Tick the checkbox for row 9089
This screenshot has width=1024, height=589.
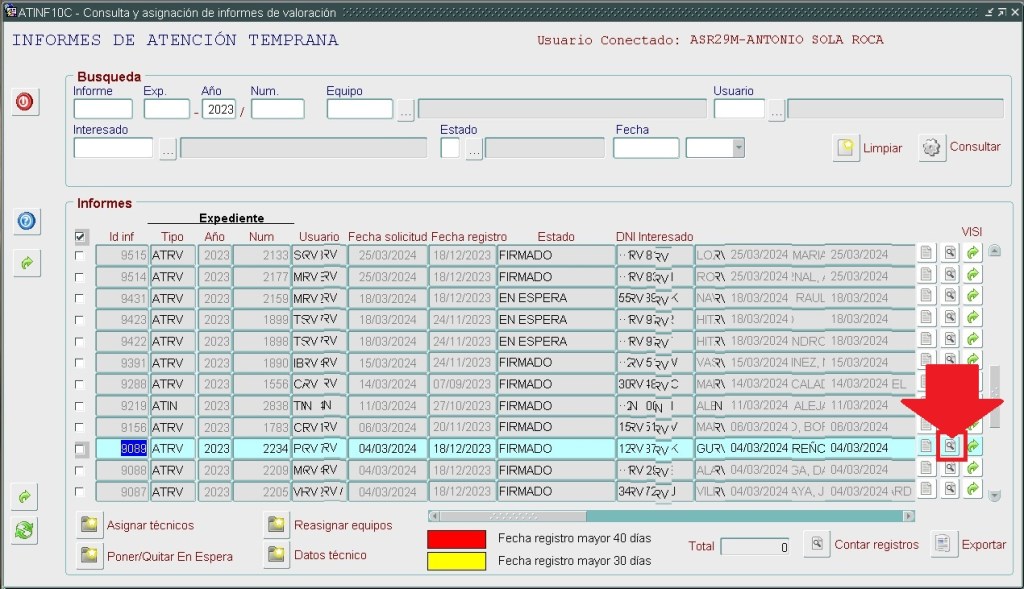80,449
